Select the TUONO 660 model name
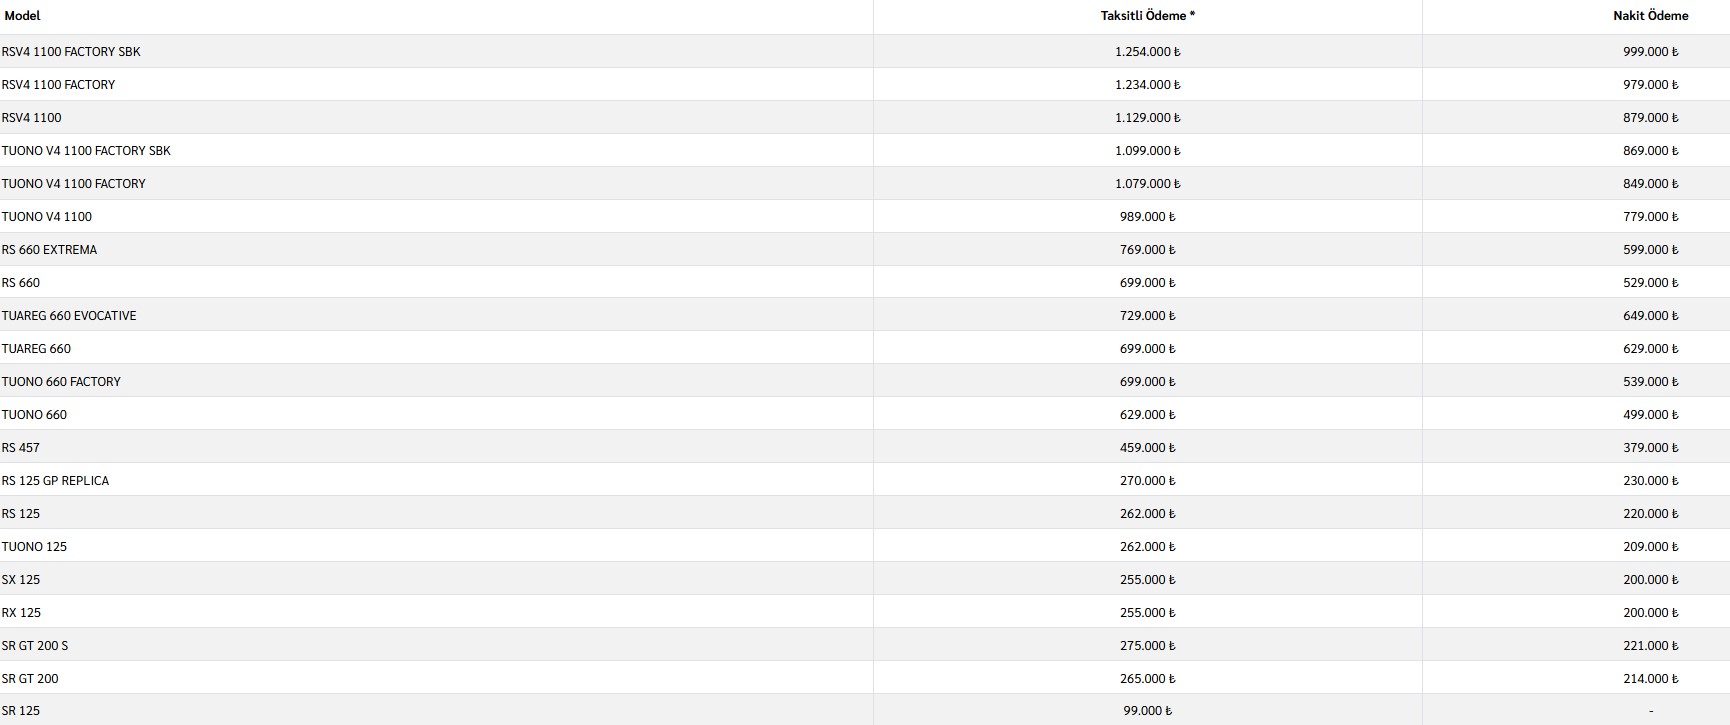 click(34, 415)
